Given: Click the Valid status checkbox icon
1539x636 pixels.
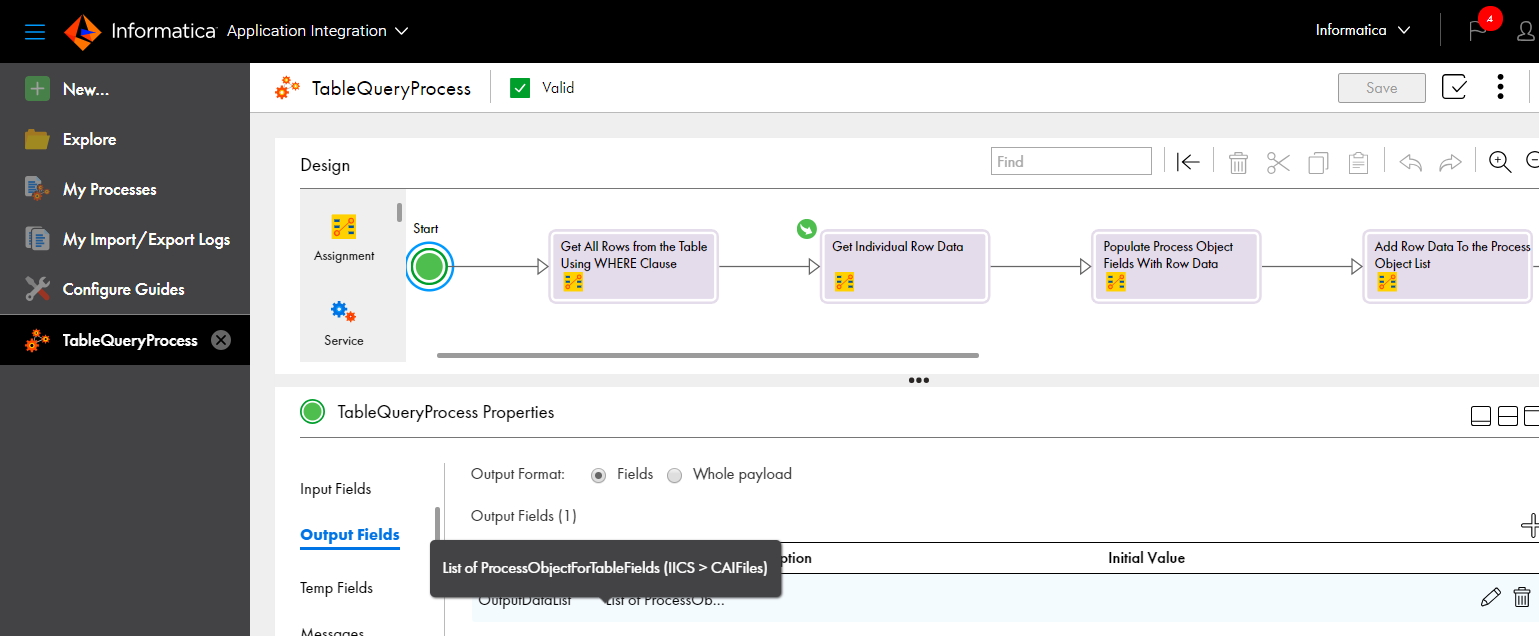Looking at the screenshot, I should coord(520,88).
